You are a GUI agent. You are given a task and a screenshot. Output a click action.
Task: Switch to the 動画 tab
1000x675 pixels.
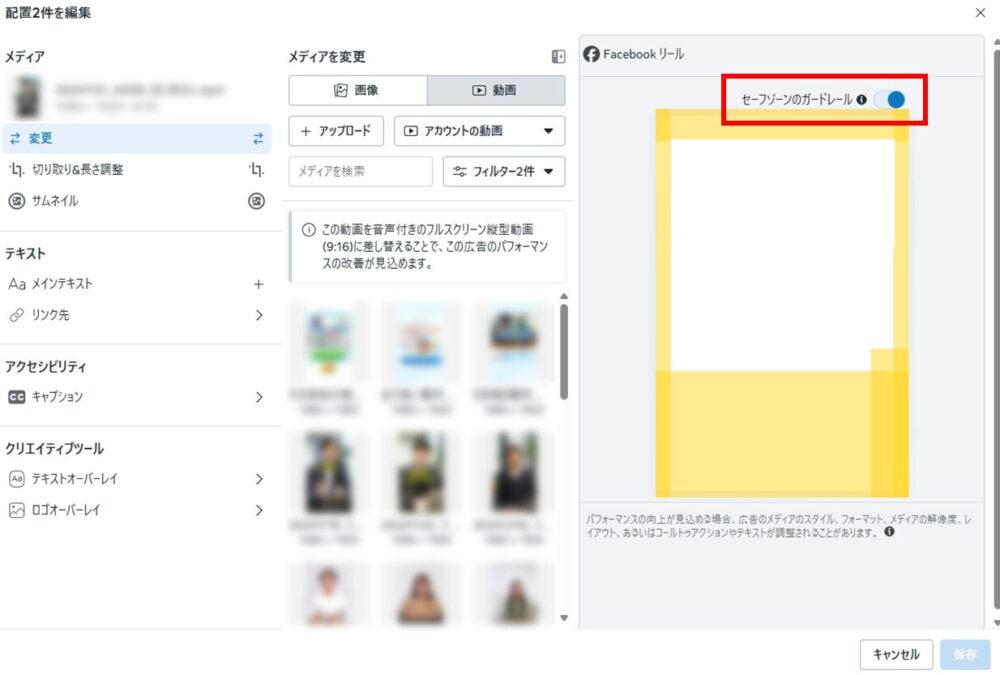pos(496,90)
